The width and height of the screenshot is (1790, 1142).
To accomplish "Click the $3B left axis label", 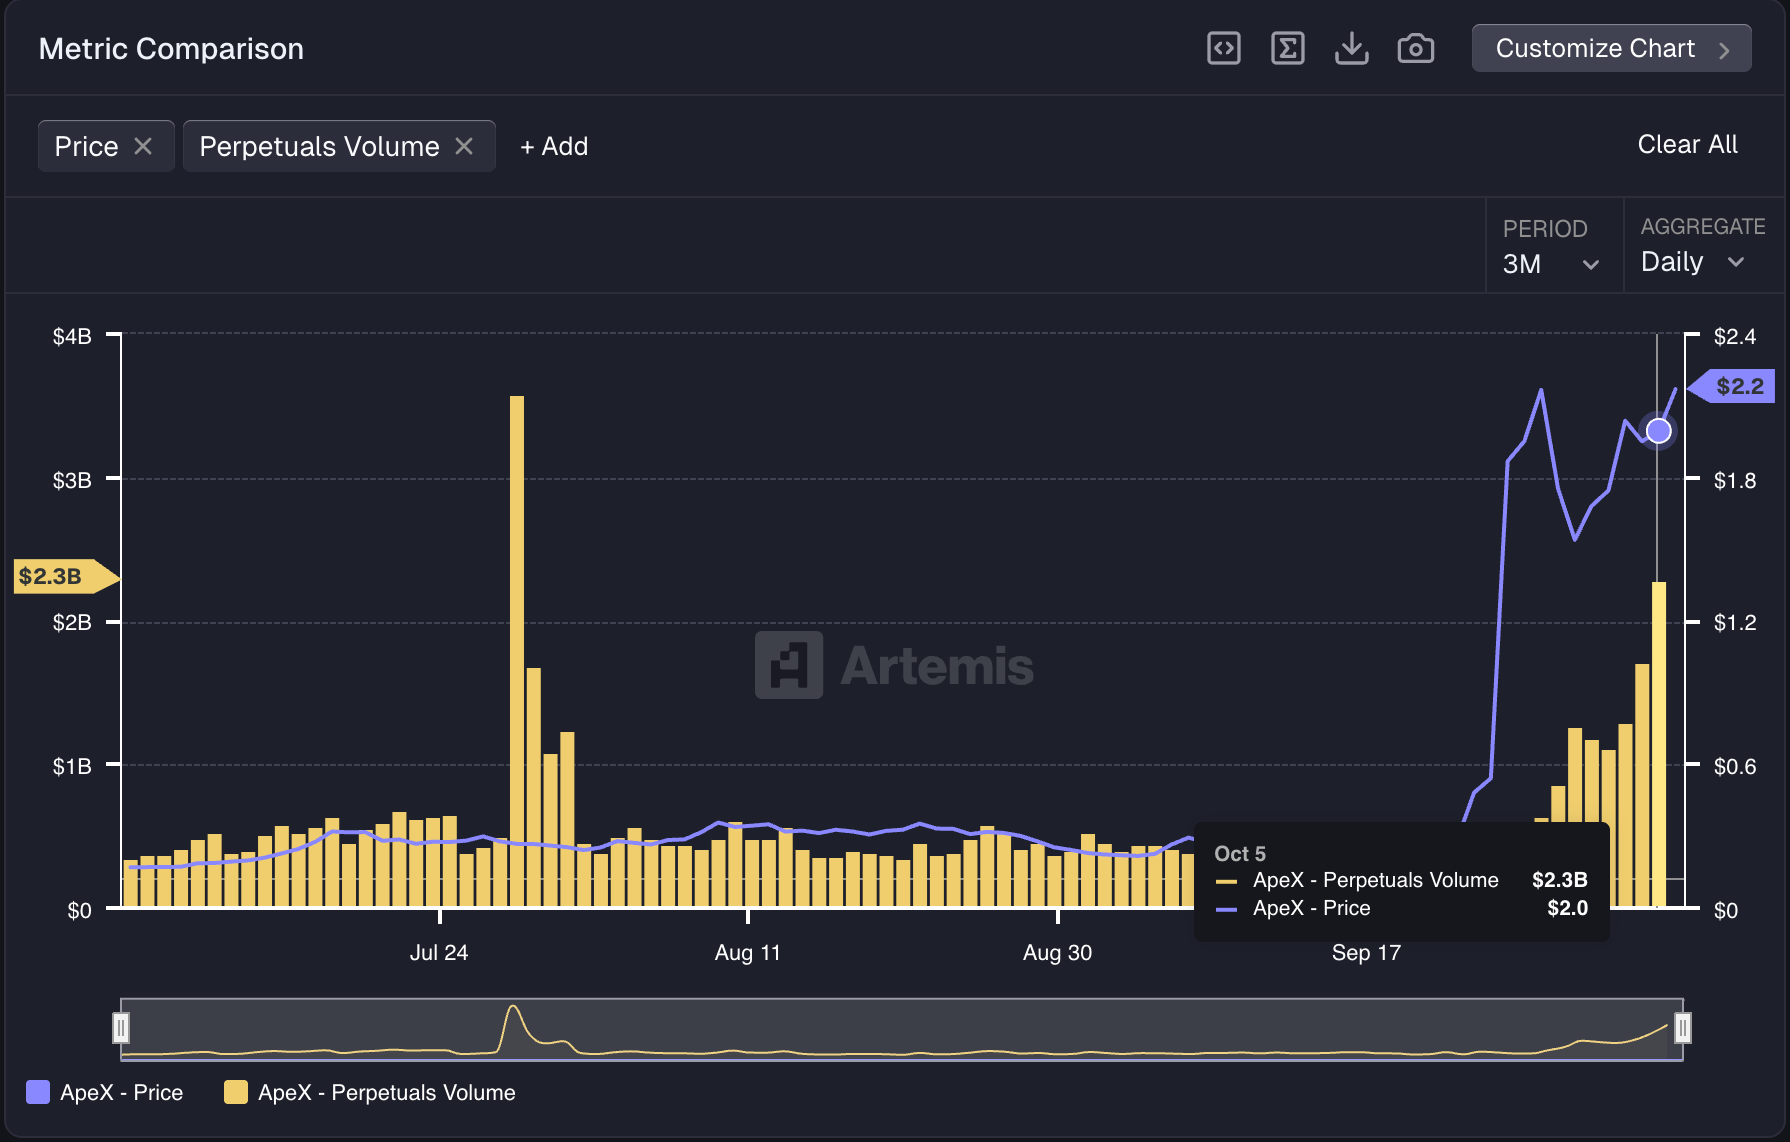I will (72, 480).
